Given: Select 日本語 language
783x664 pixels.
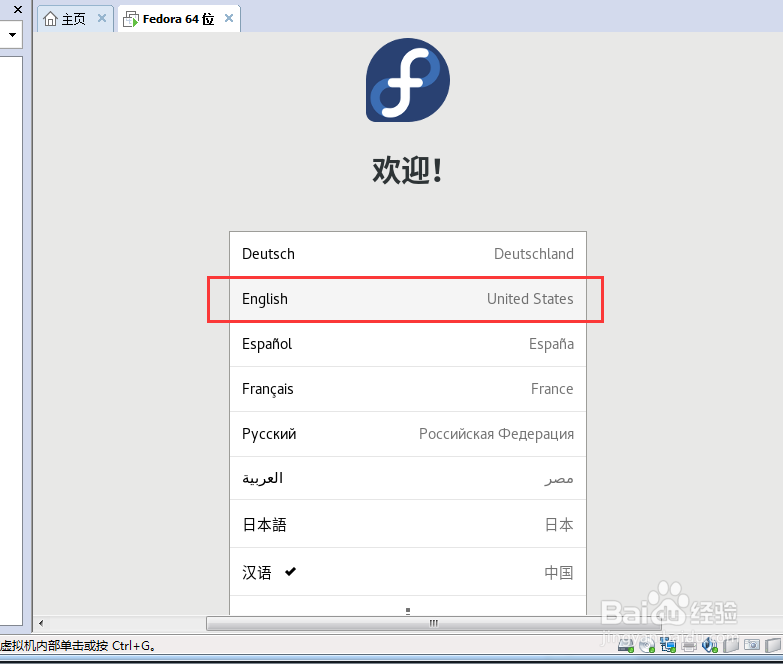Looking at the screenshot, I should click(407, 524).
